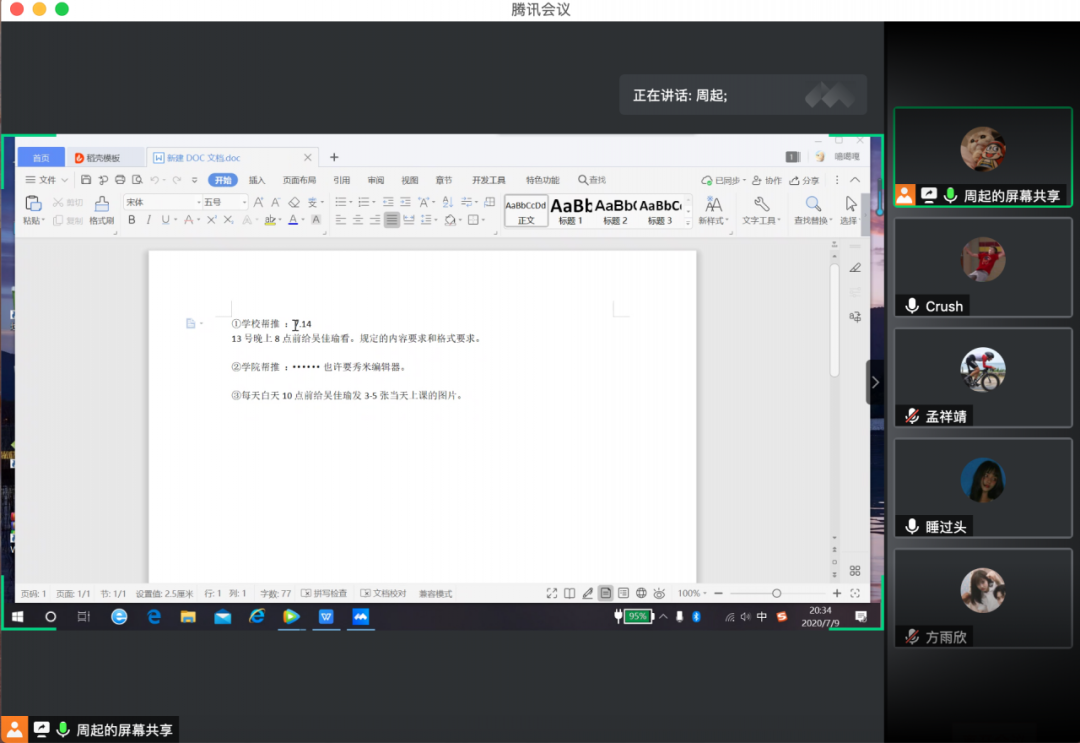Open the Windows Start menu

[19, 617]
